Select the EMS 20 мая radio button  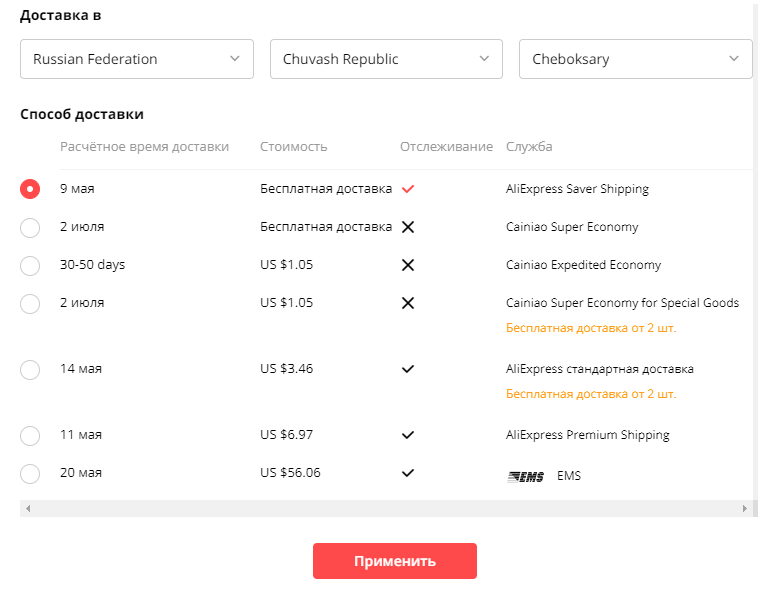pyautogui.click(x=30, y=473)
